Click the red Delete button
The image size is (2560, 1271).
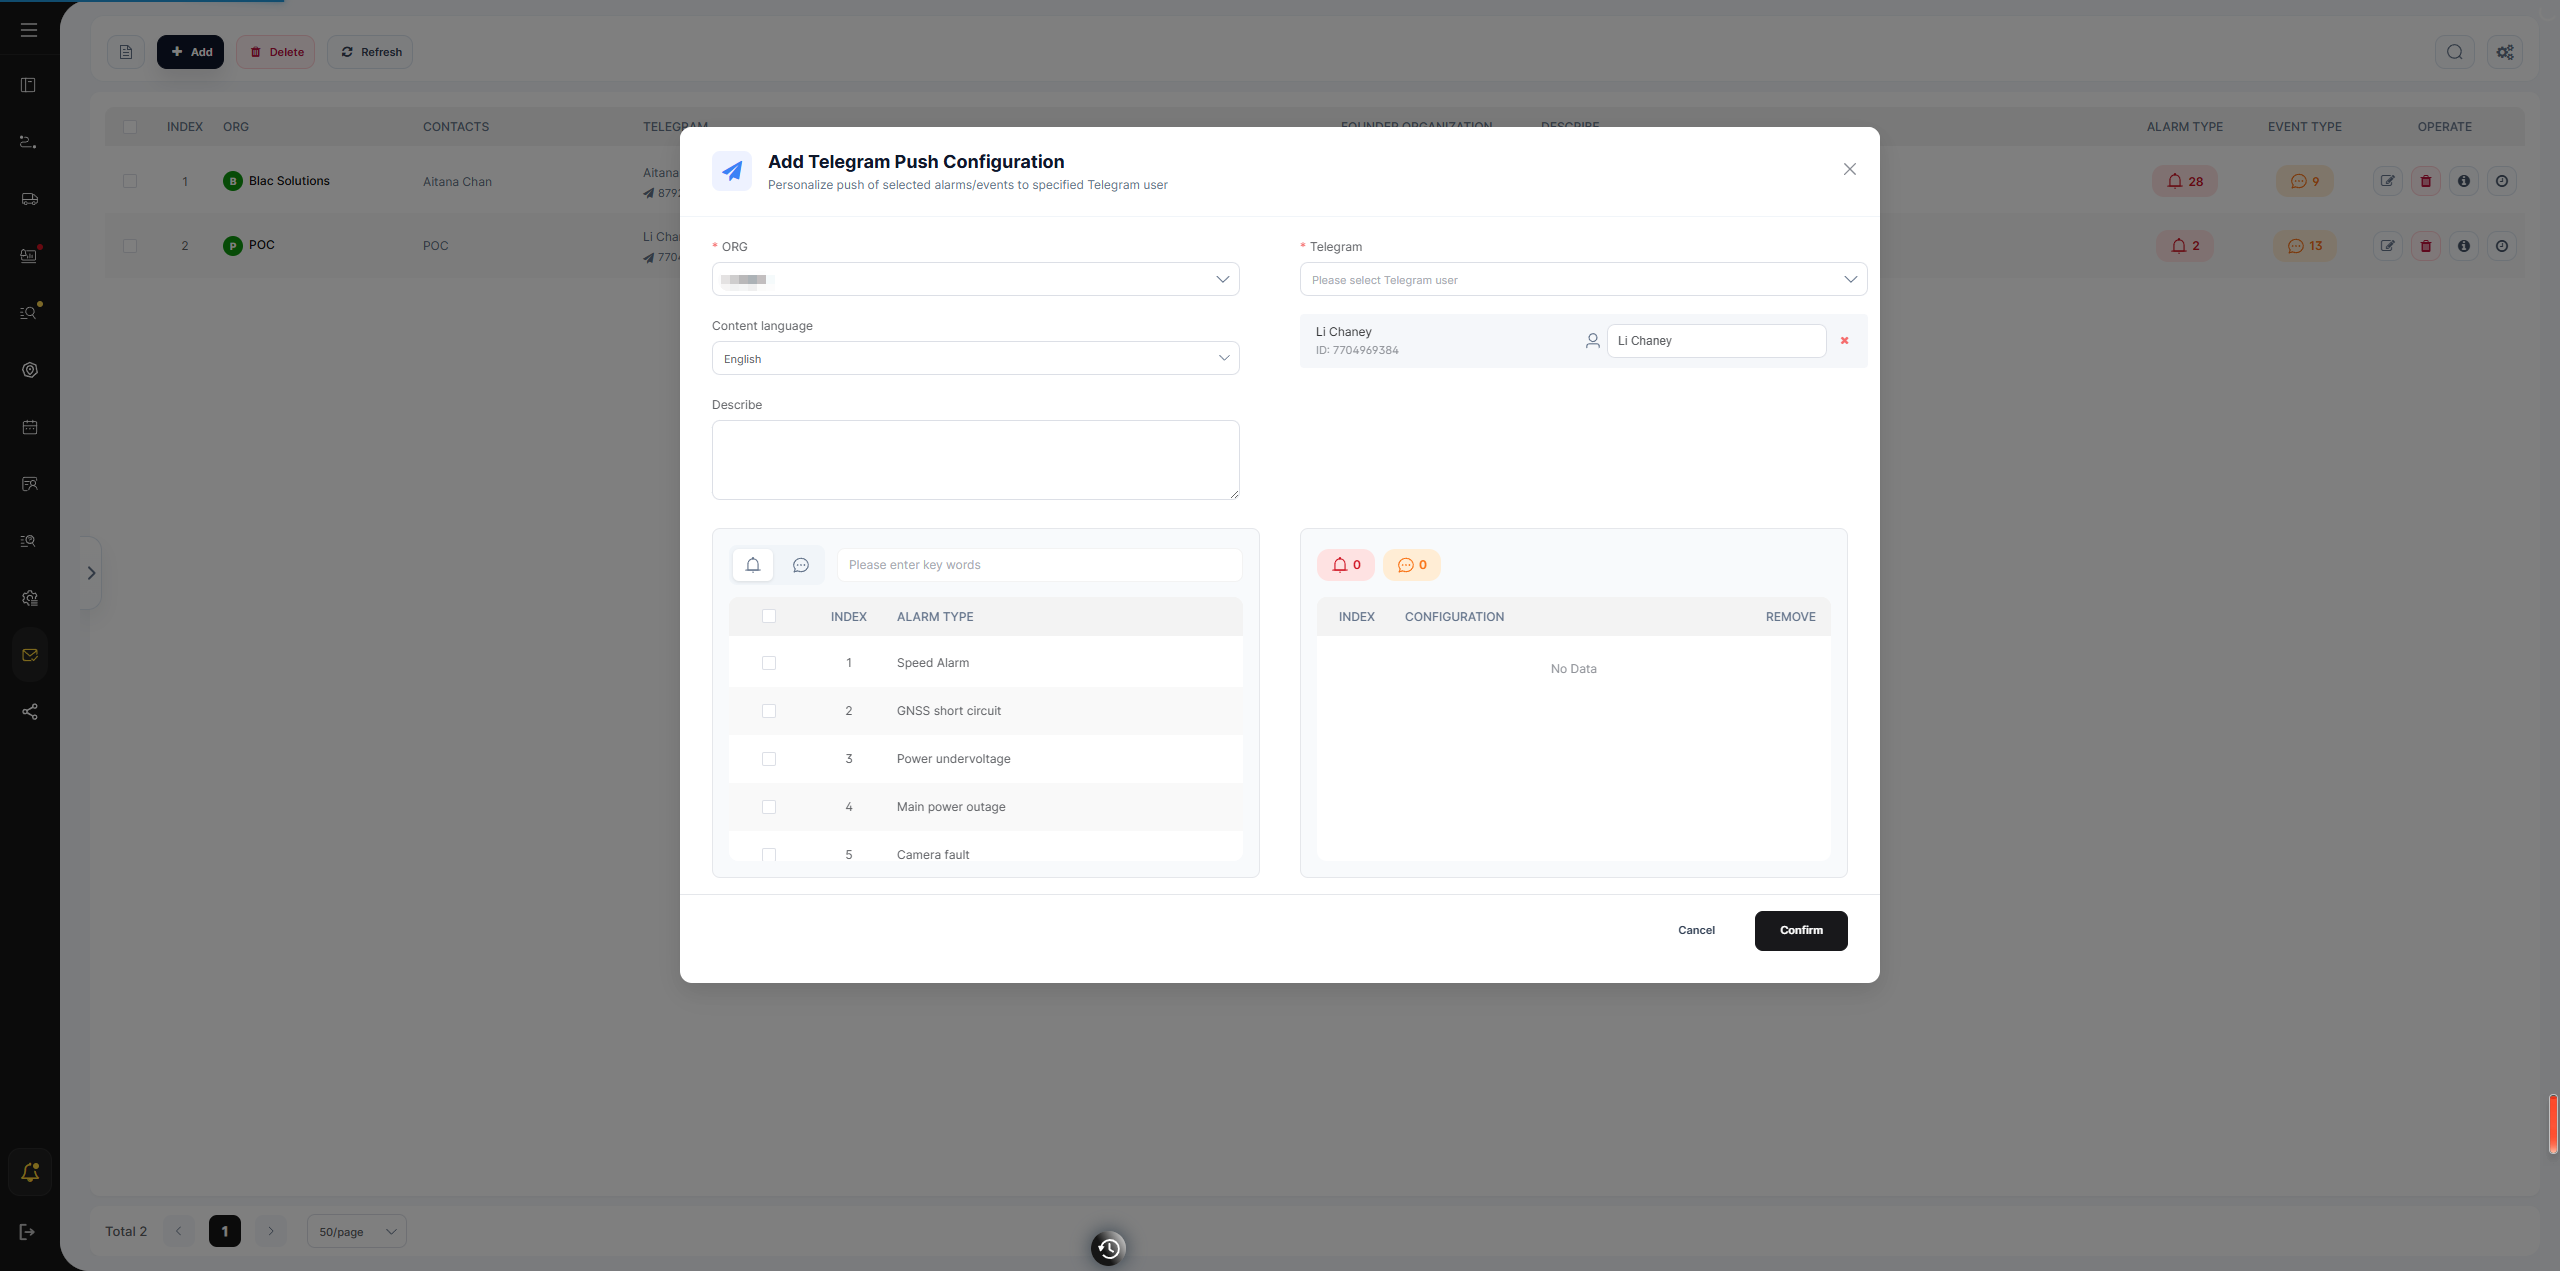276,52
